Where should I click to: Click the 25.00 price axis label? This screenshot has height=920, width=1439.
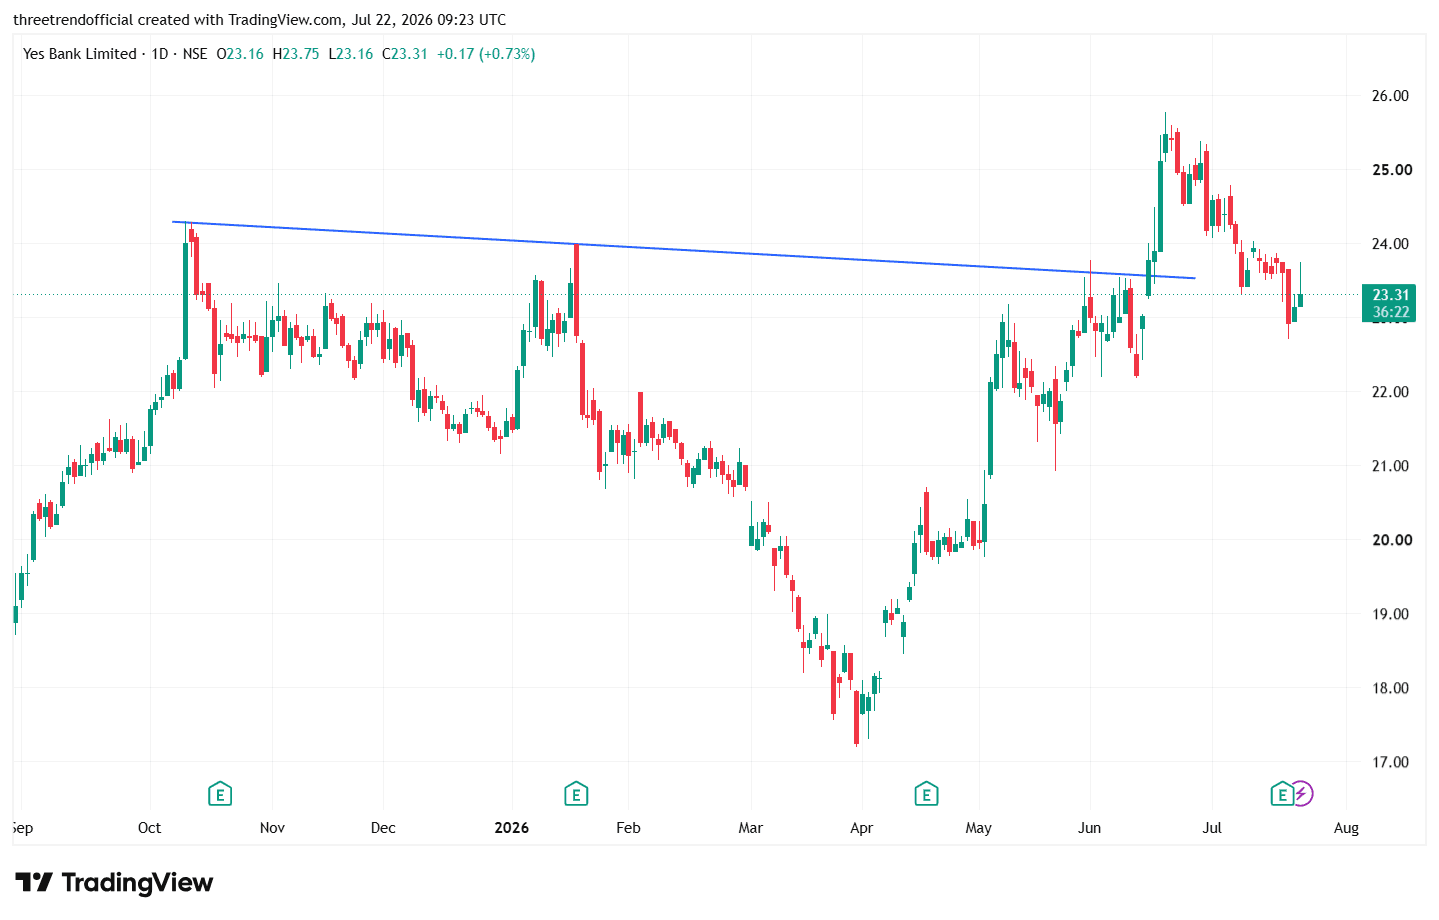1392,170
